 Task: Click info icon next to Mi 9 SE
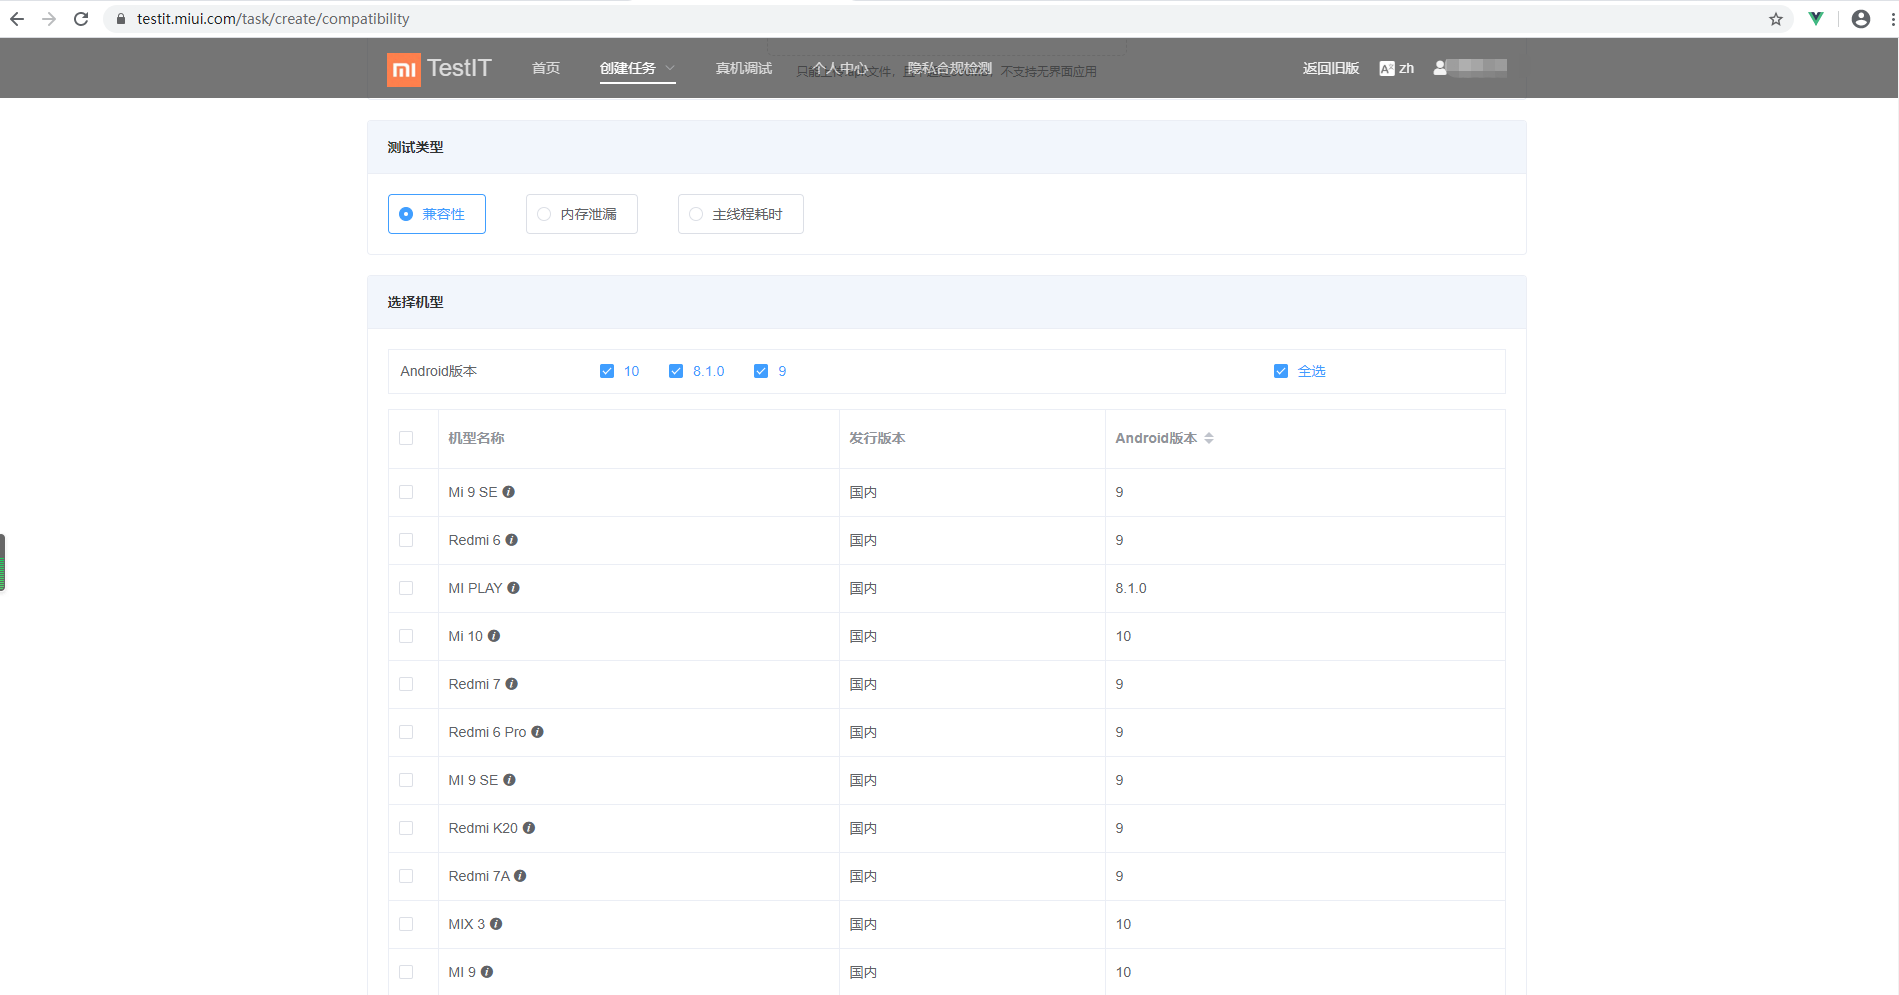[x=508, y=492]
